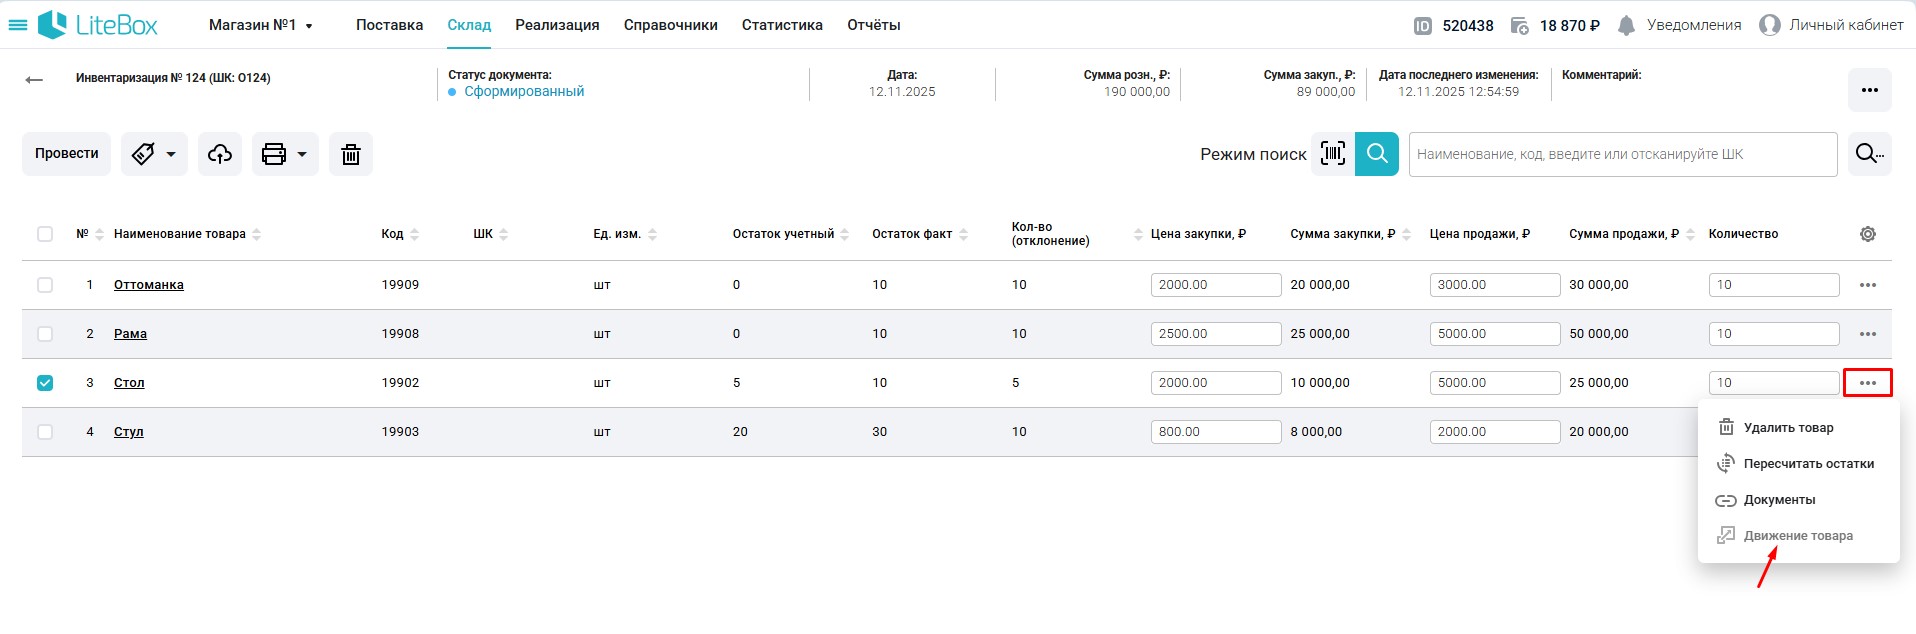Click the teal magnifier search button
This screenshot has width=1916, height=634.
pos(1377,154)
